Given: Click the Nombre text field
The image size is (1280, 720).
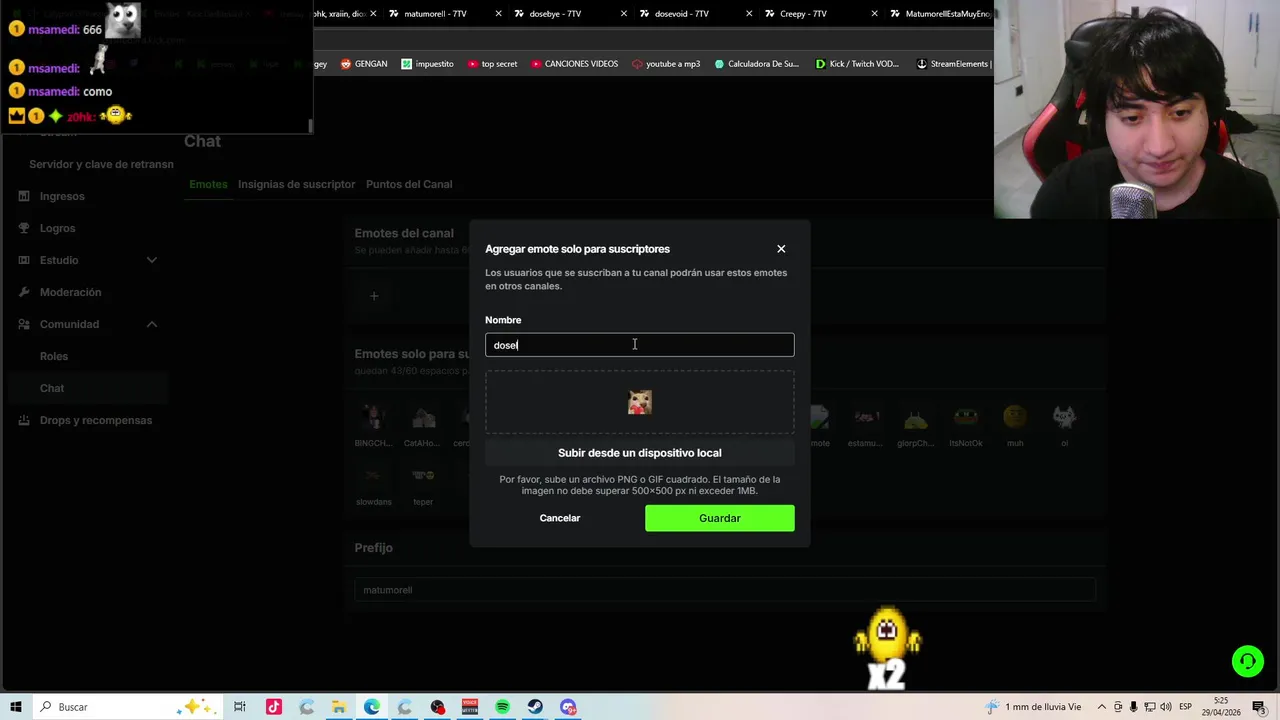Looking at the screenshot, I should coord(640,345).
